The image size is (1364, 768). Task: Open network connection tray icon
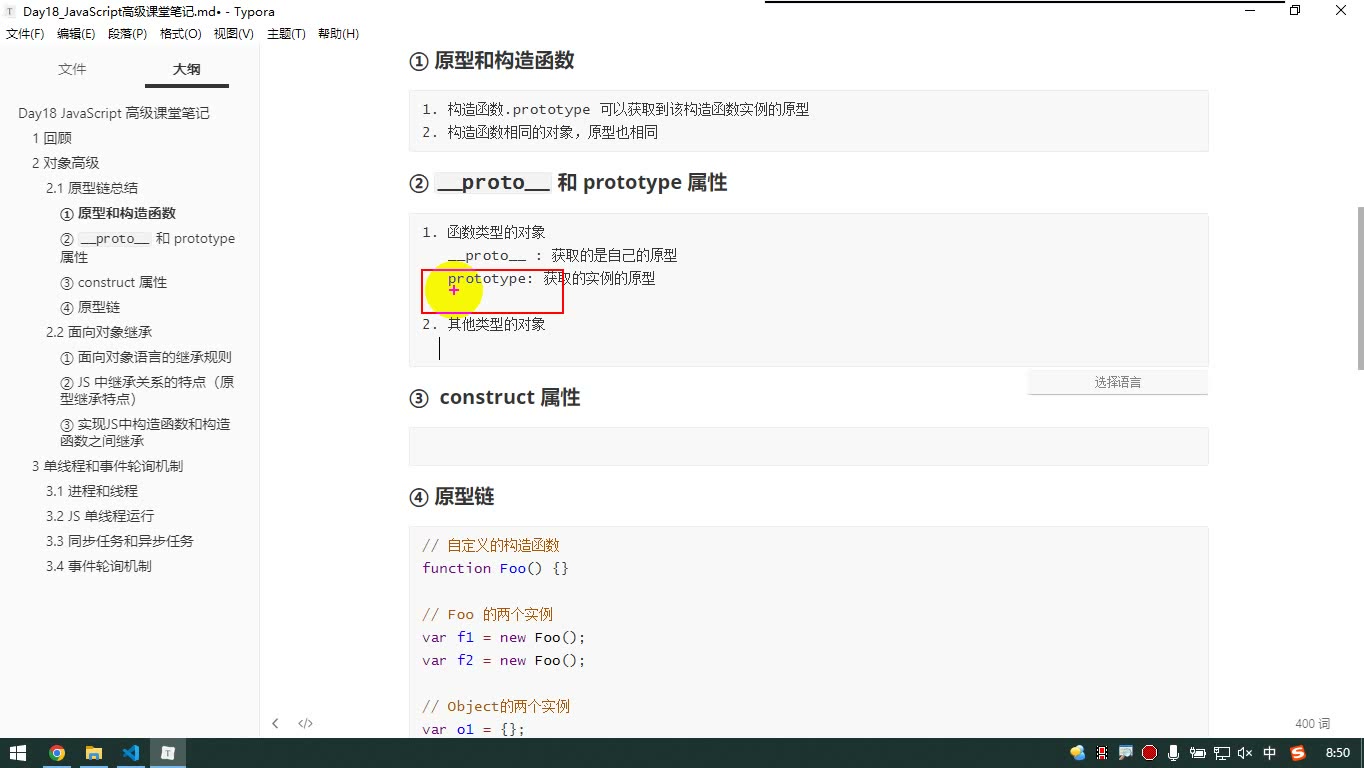[x=1221, y=753]
